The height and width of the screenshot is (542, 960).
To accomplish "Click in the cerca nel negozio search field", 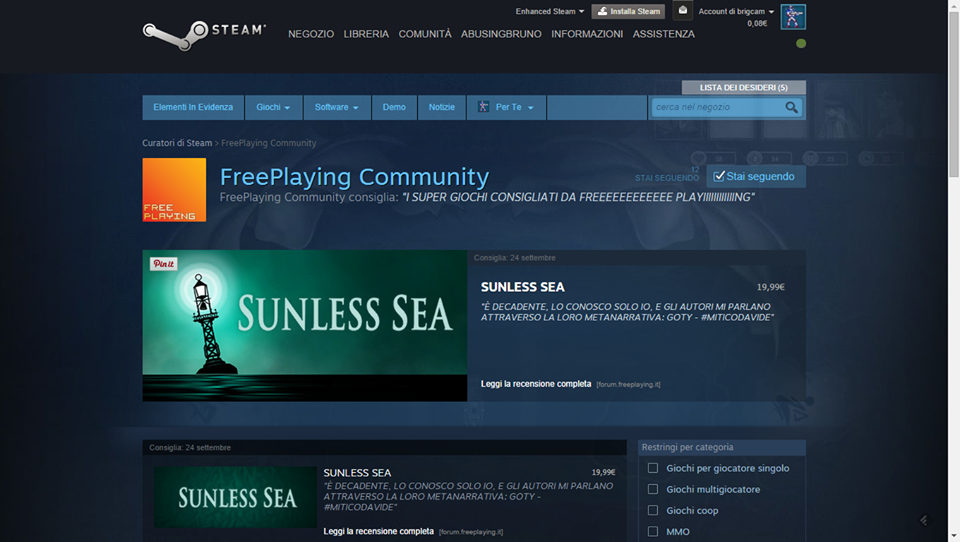I will (716, 107).
